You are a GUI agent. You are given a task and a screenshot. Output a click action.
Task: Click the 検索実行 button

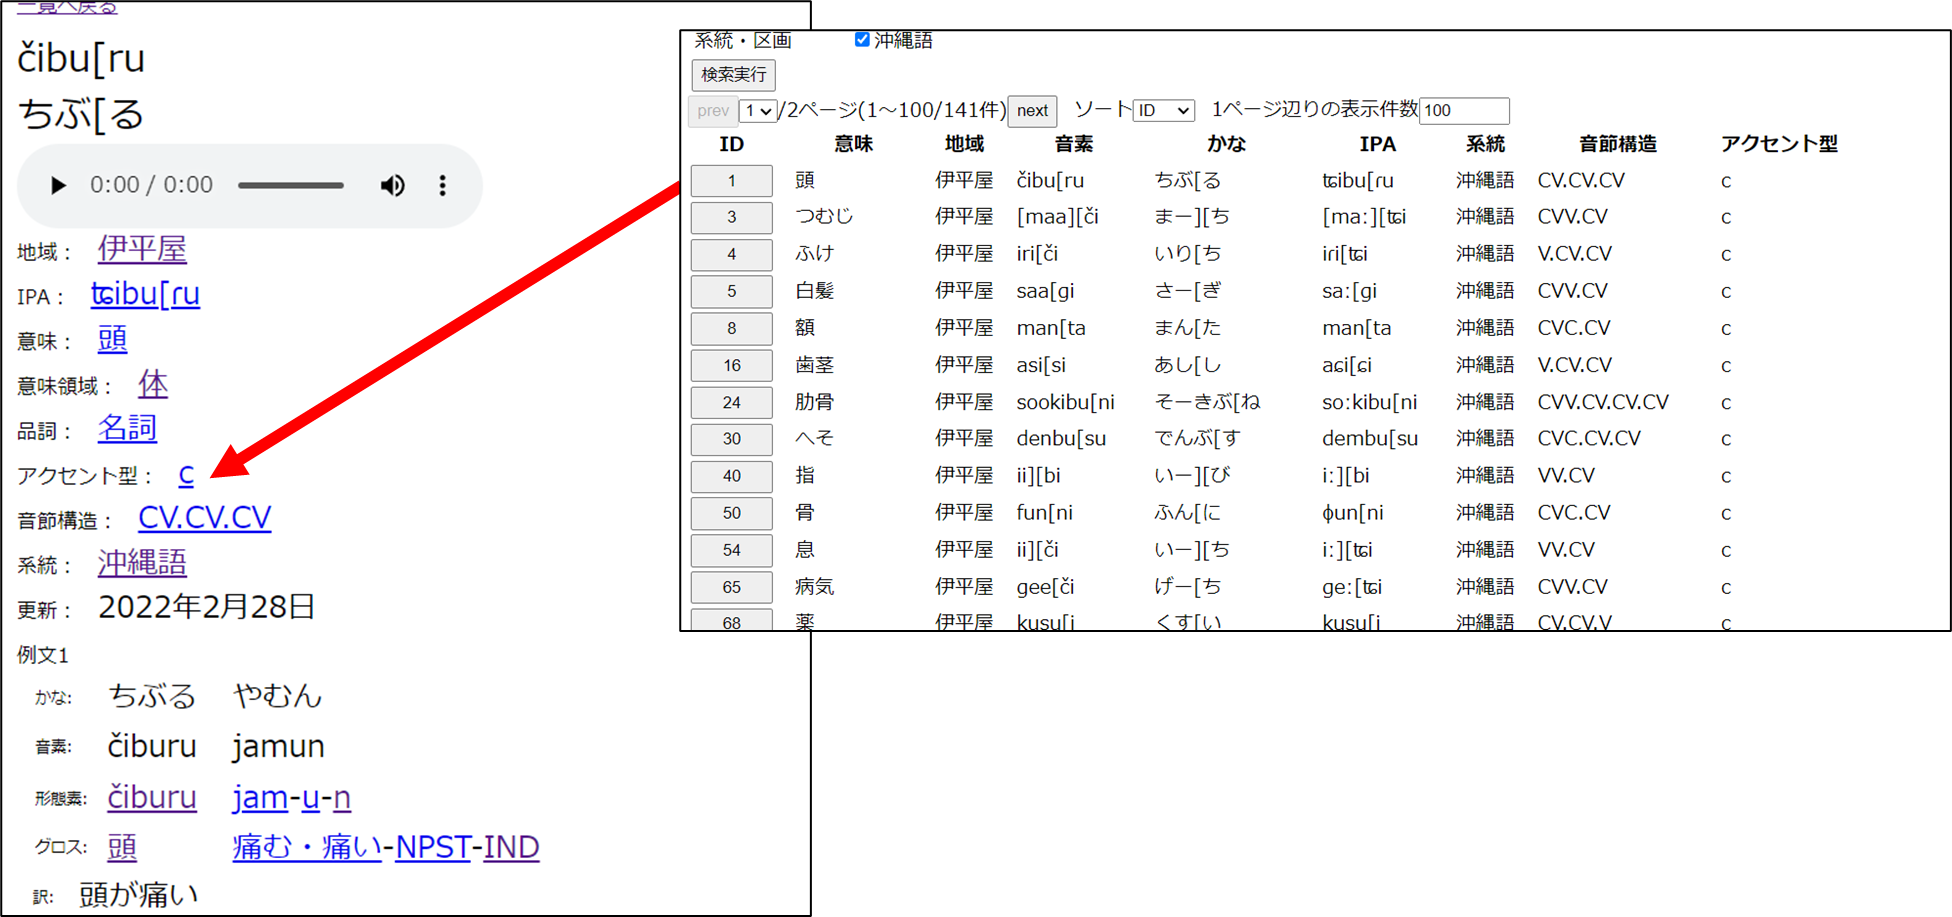[733, 75]
